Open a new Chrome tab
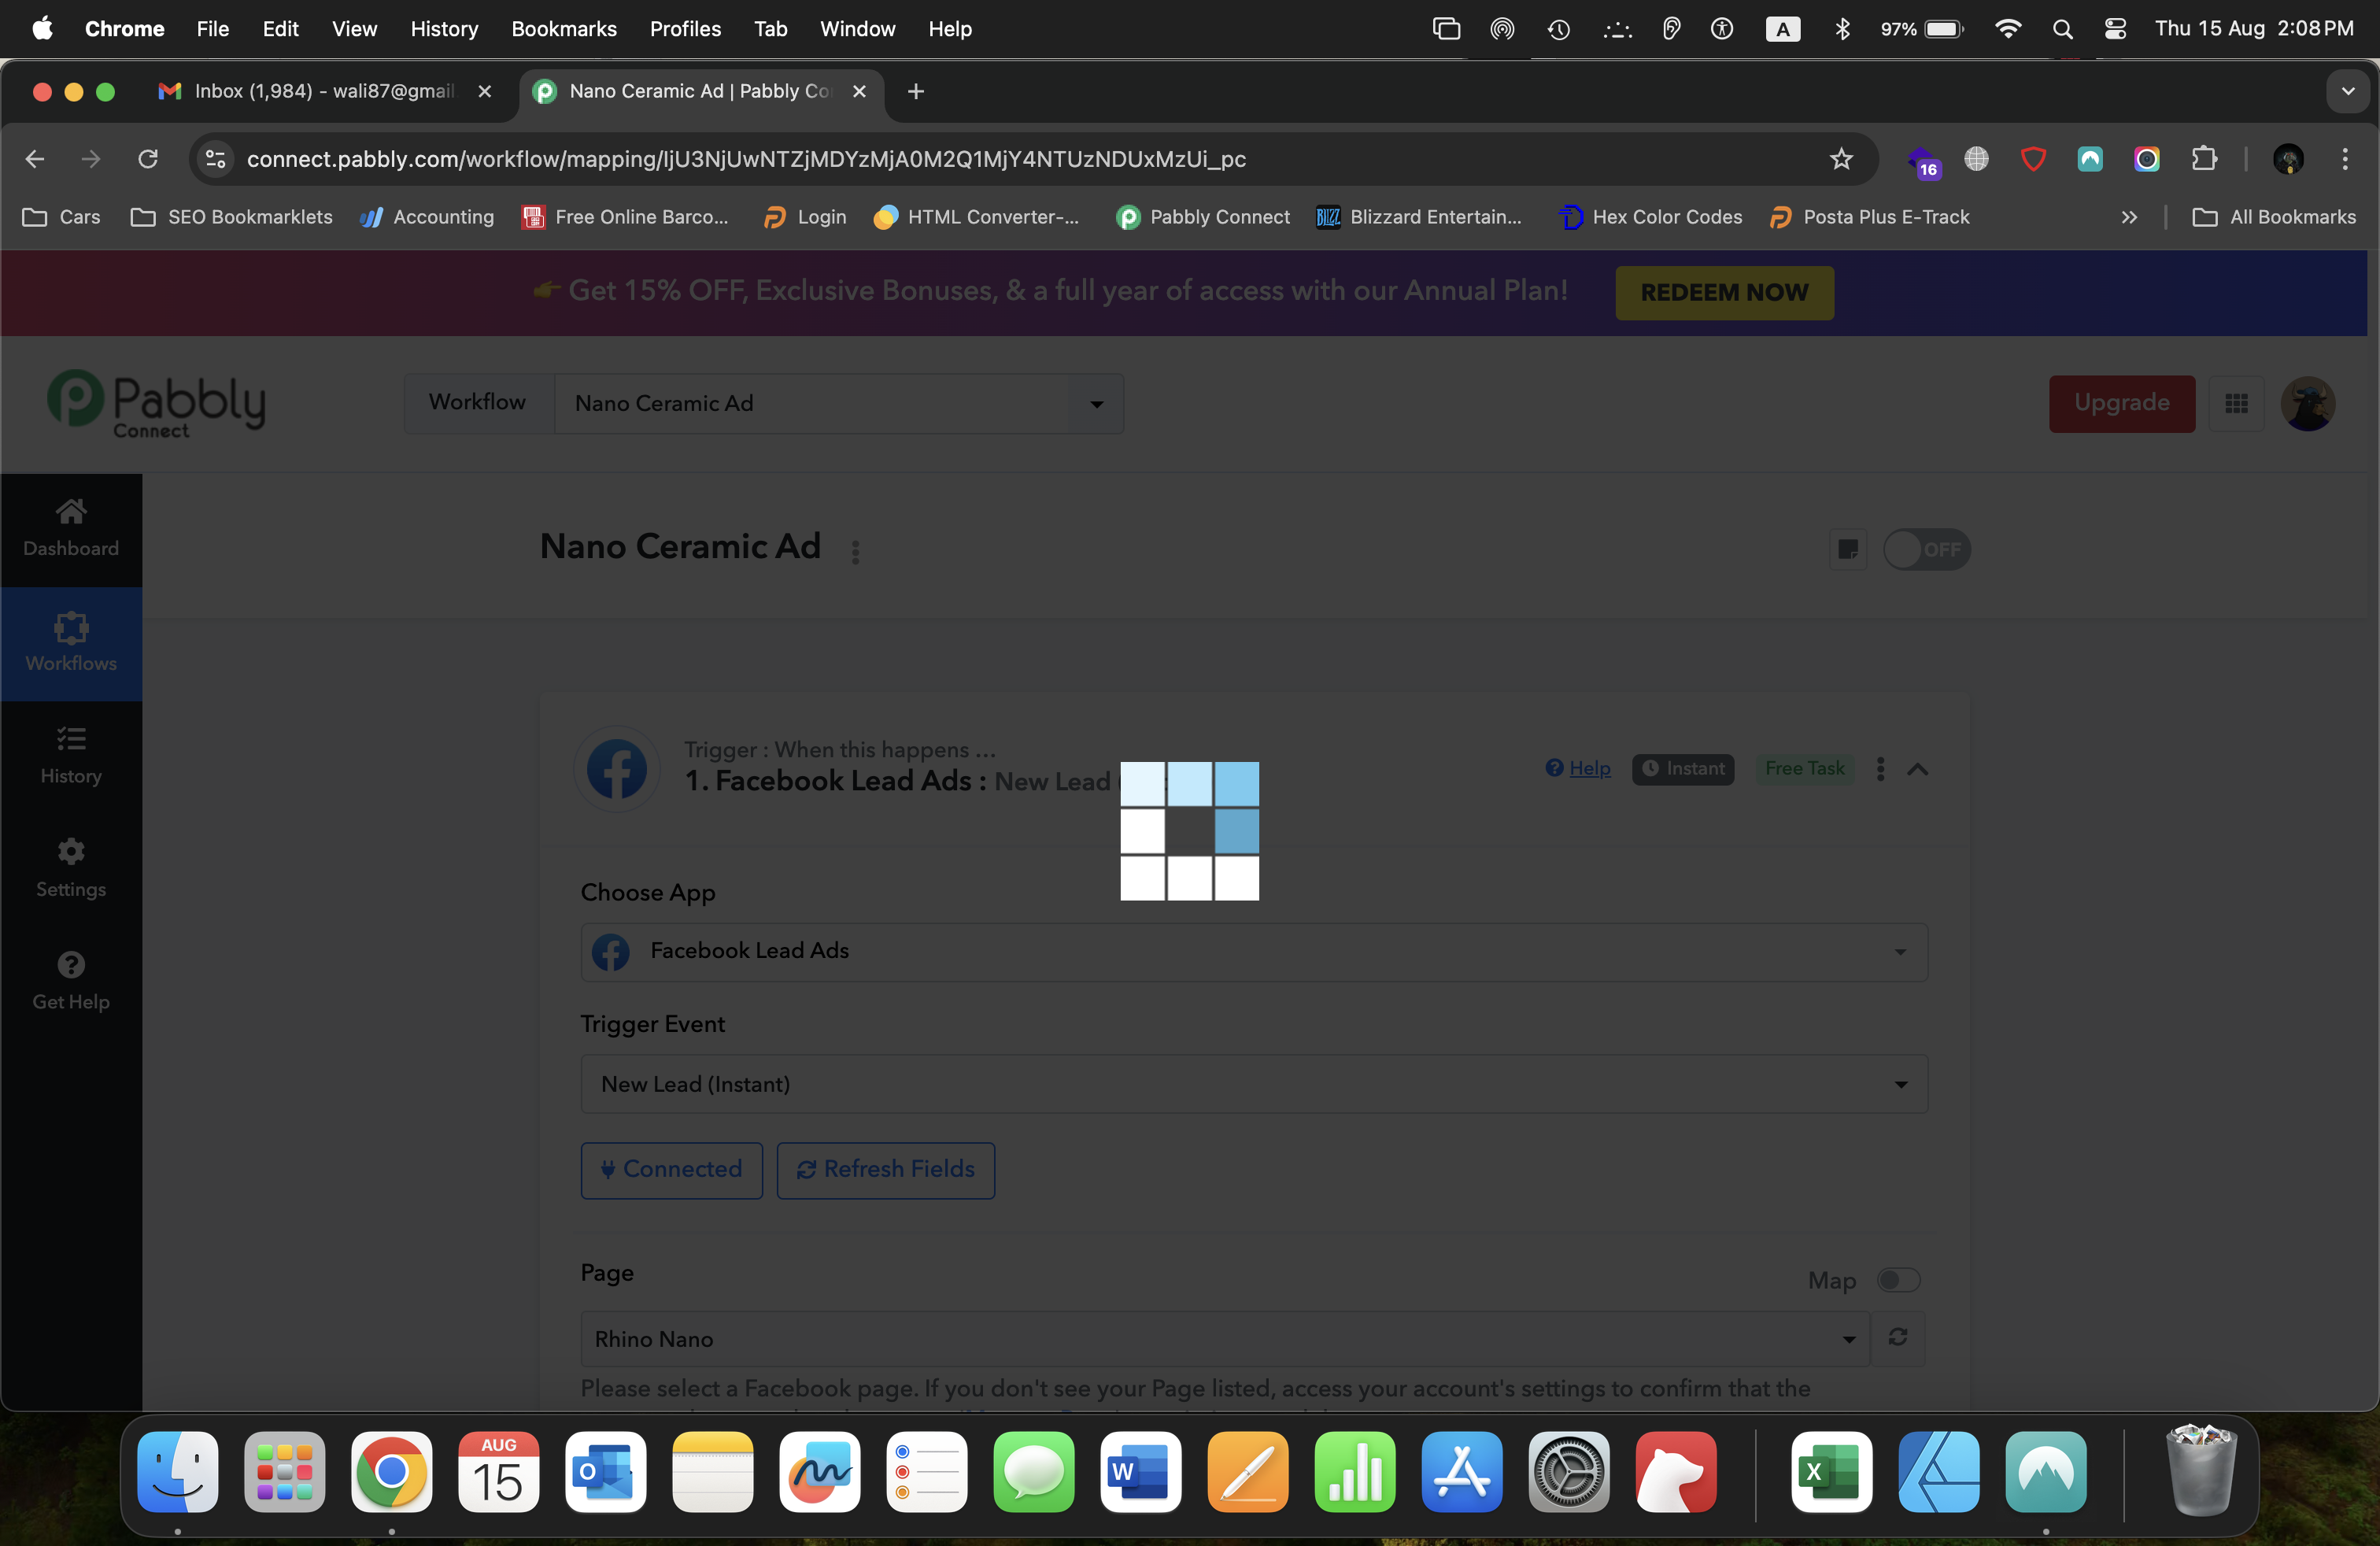Viewport: 2380px width, 1546px height. (x=915, y=91)
